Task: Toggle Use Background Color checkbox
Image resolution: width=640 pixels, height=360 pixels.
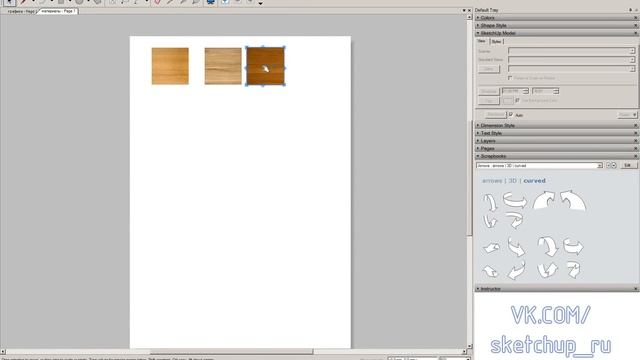Action: click(x=517, y=100)
